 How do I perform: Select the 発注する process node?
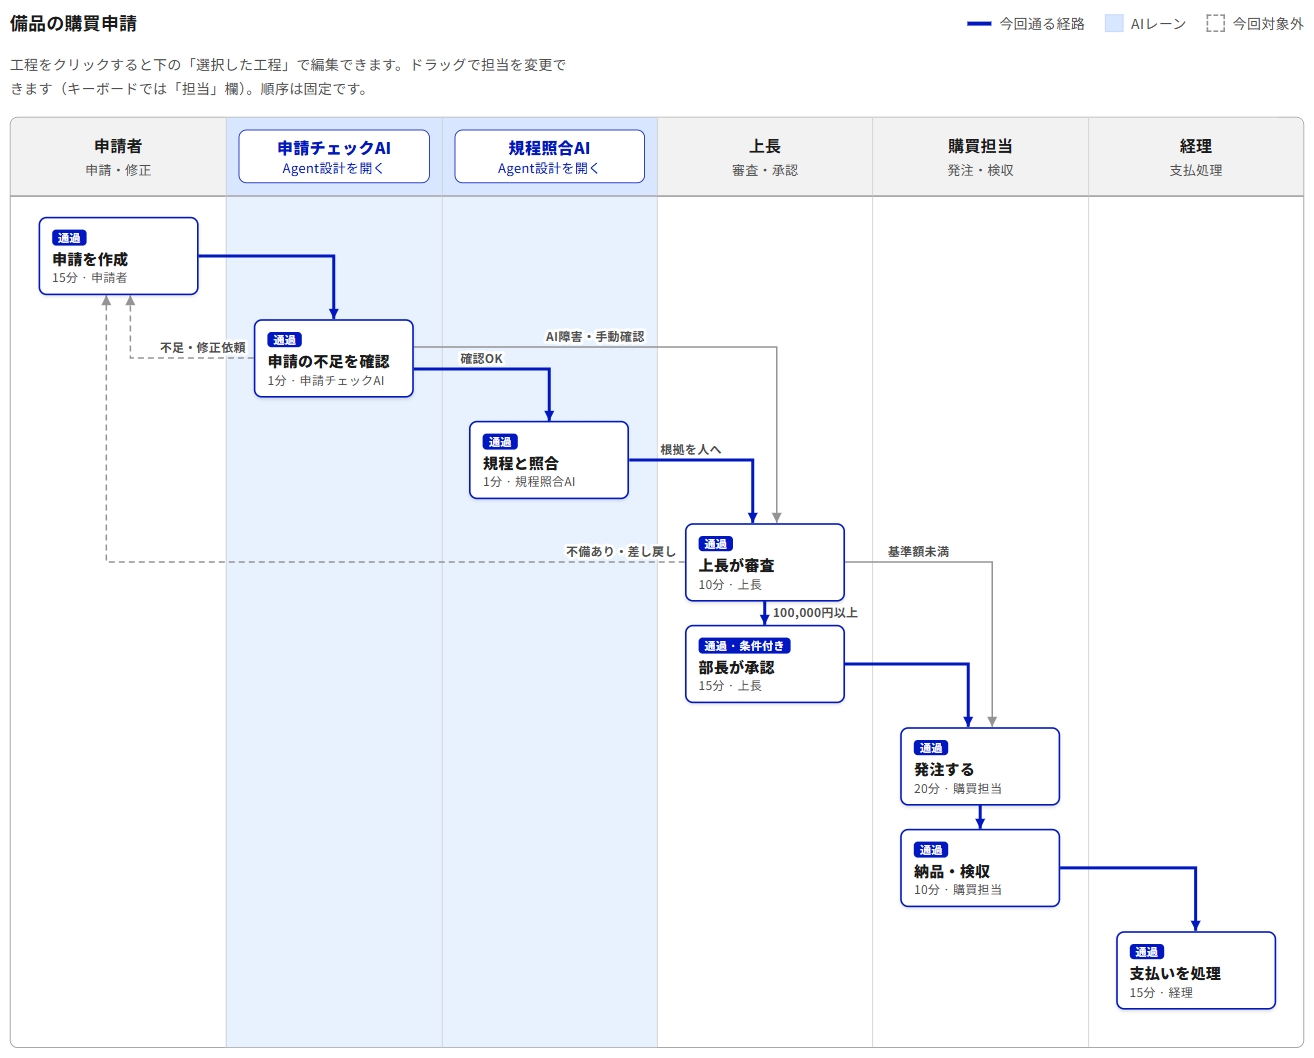[x=980, y=766]
